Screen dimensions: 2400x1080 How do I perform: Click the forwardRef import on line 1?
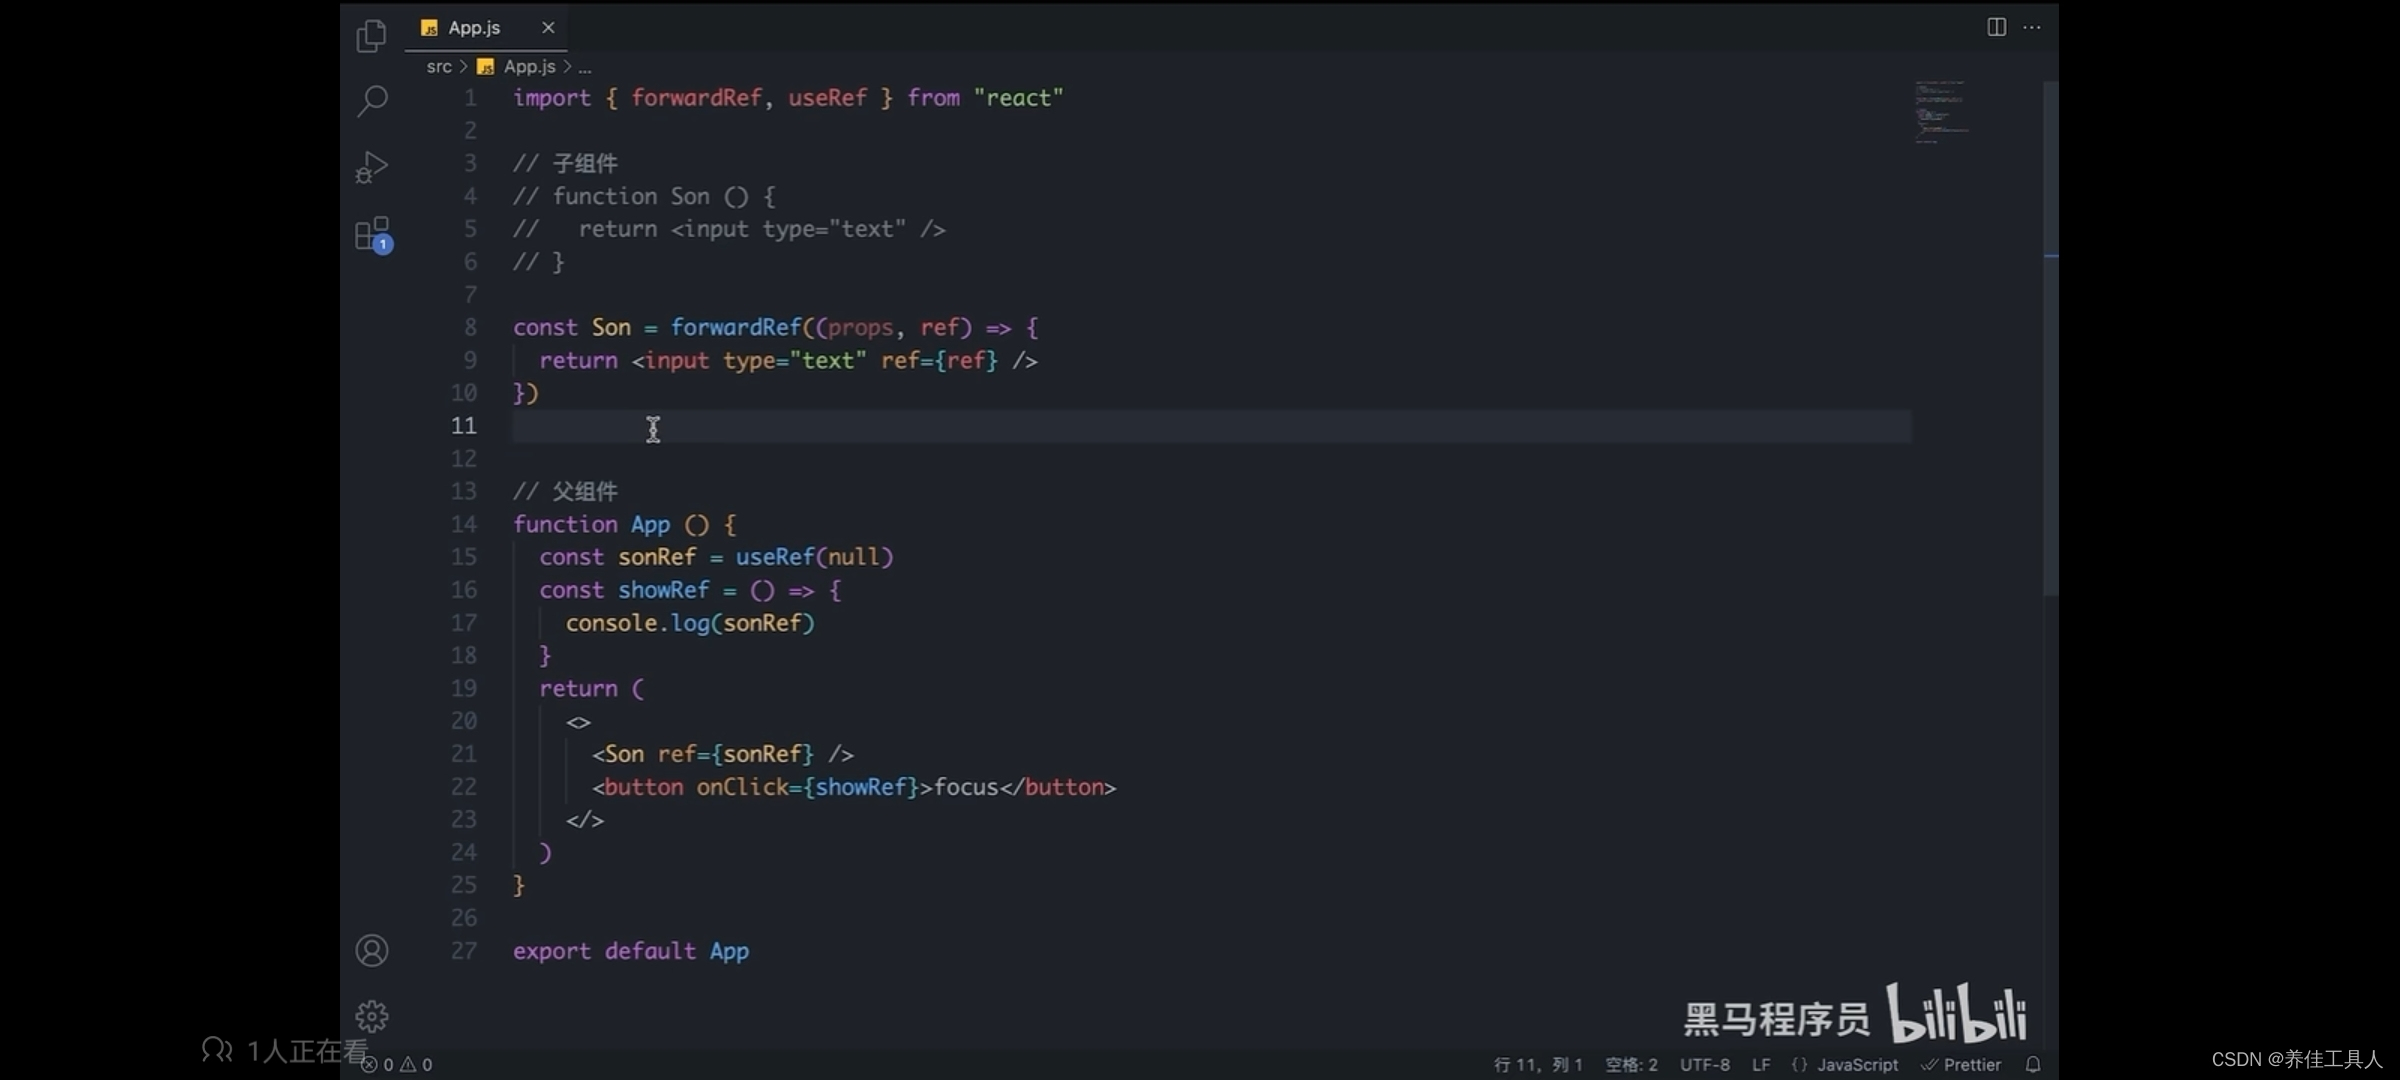tap(696, 98)
